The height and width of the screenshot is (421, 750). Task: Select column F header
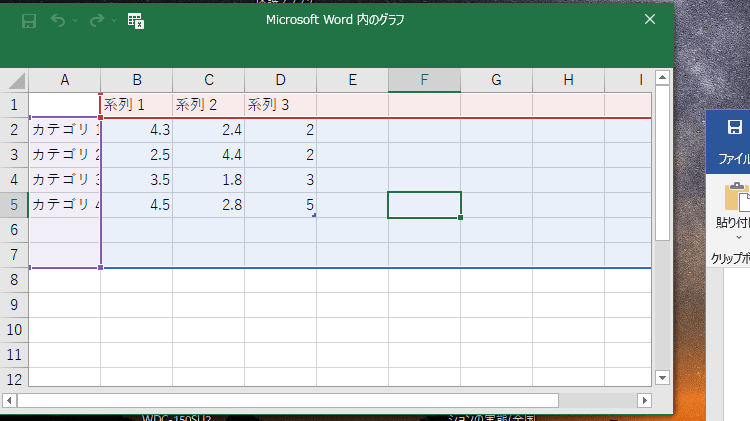(425, 80)
